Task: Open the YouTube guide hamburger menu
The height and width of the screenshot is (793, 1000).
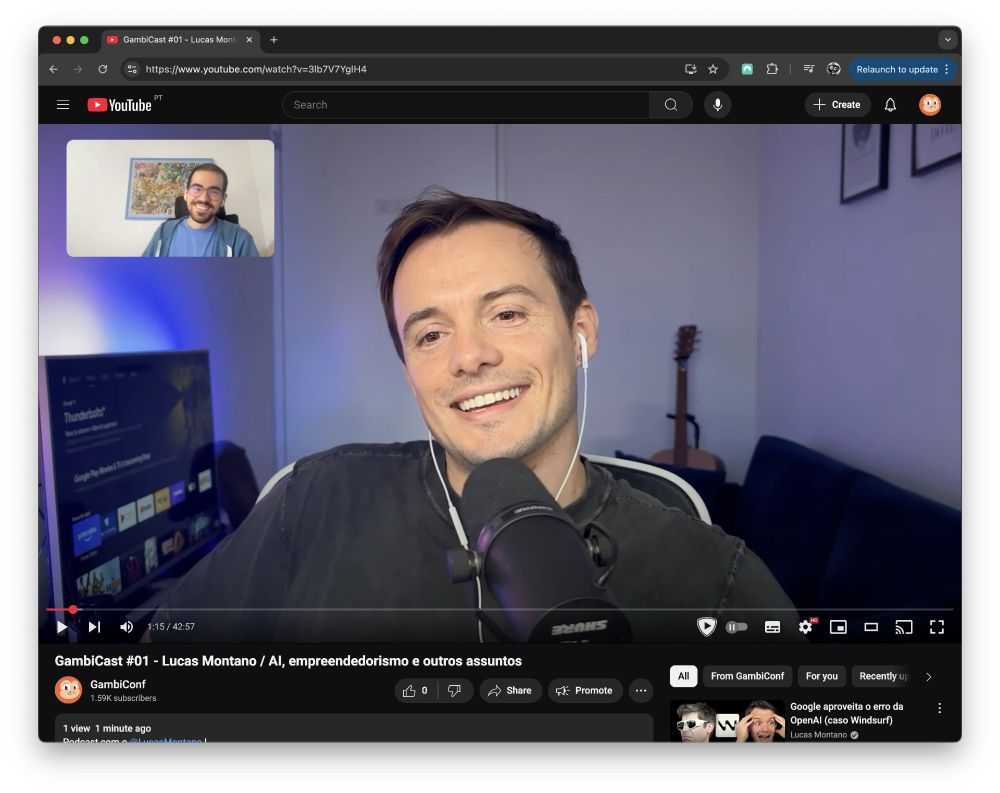Action: (62, 105)
